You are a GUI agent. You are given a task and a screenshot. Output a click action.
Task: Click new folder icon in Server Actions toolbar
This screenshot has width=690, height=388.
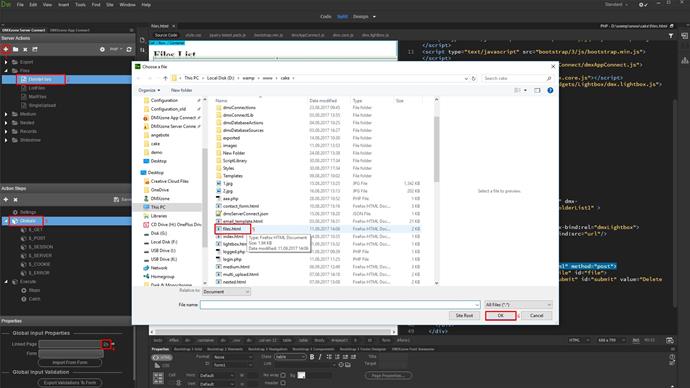(15, 49)
